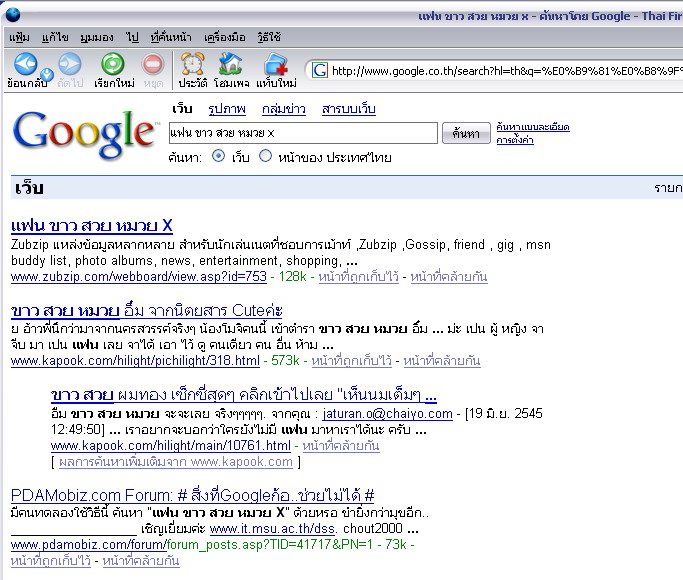The image size is (683, 580).
Task: Open www.pdamobiz.com/forum/ URL link
Action: coord(88,545)
